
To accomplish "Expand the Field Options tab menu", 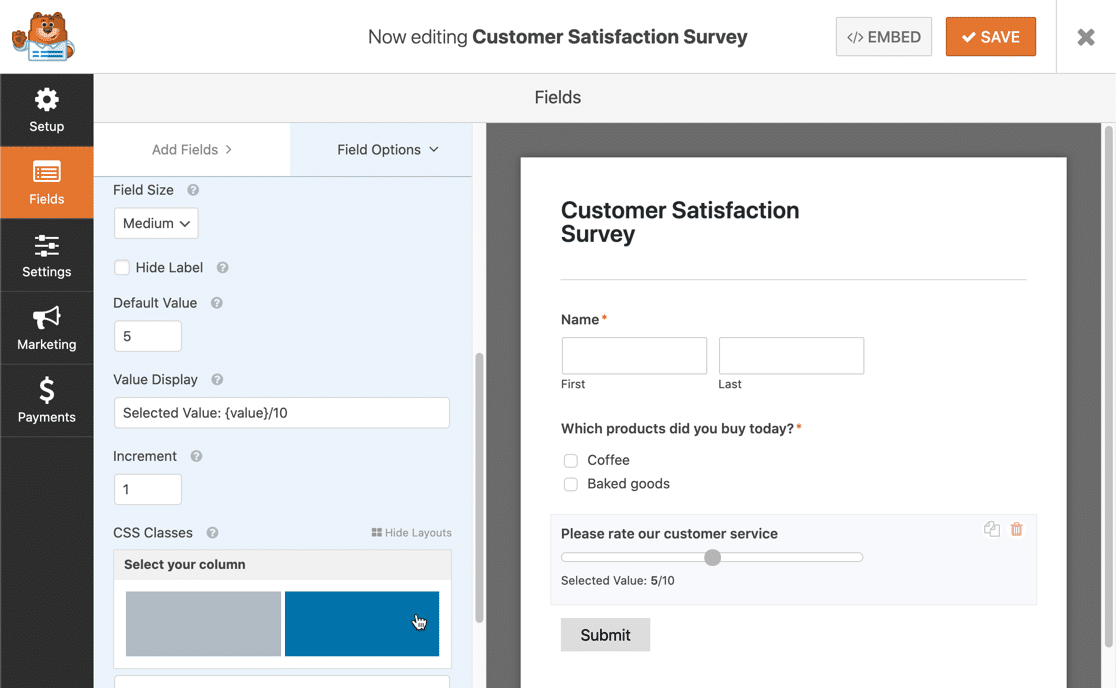I will click(x=387, y=150).
